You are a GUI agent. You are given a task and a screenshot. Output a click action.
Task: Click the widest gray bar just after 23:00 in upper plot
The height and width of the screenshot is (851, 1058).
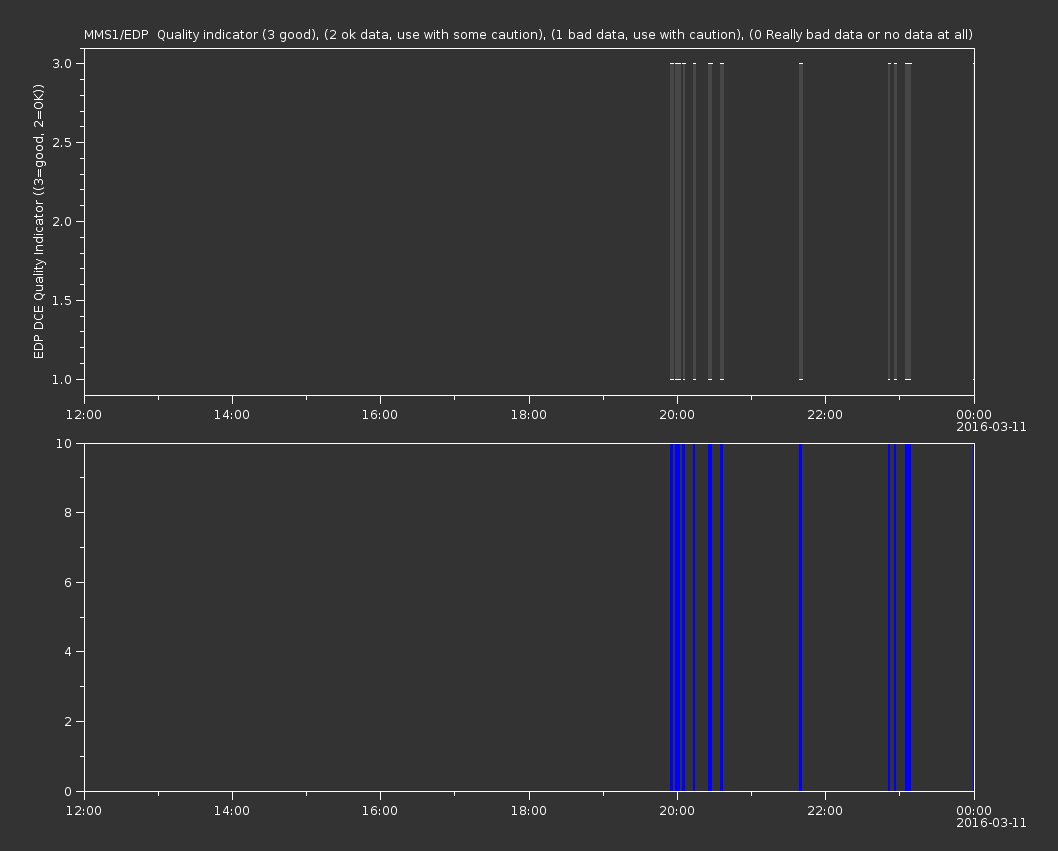pos(908,221)
